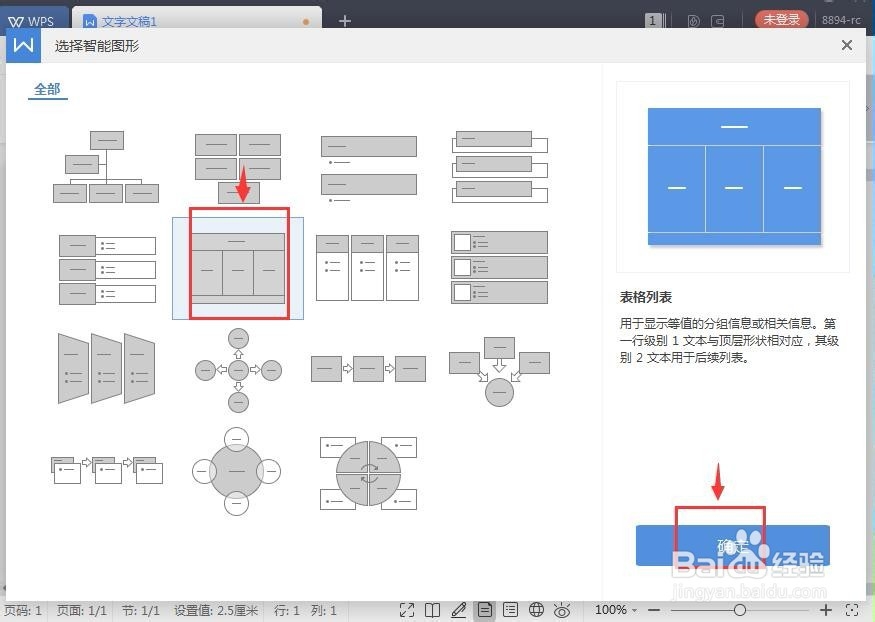Add a new document tab with plus

coord(345,21)
